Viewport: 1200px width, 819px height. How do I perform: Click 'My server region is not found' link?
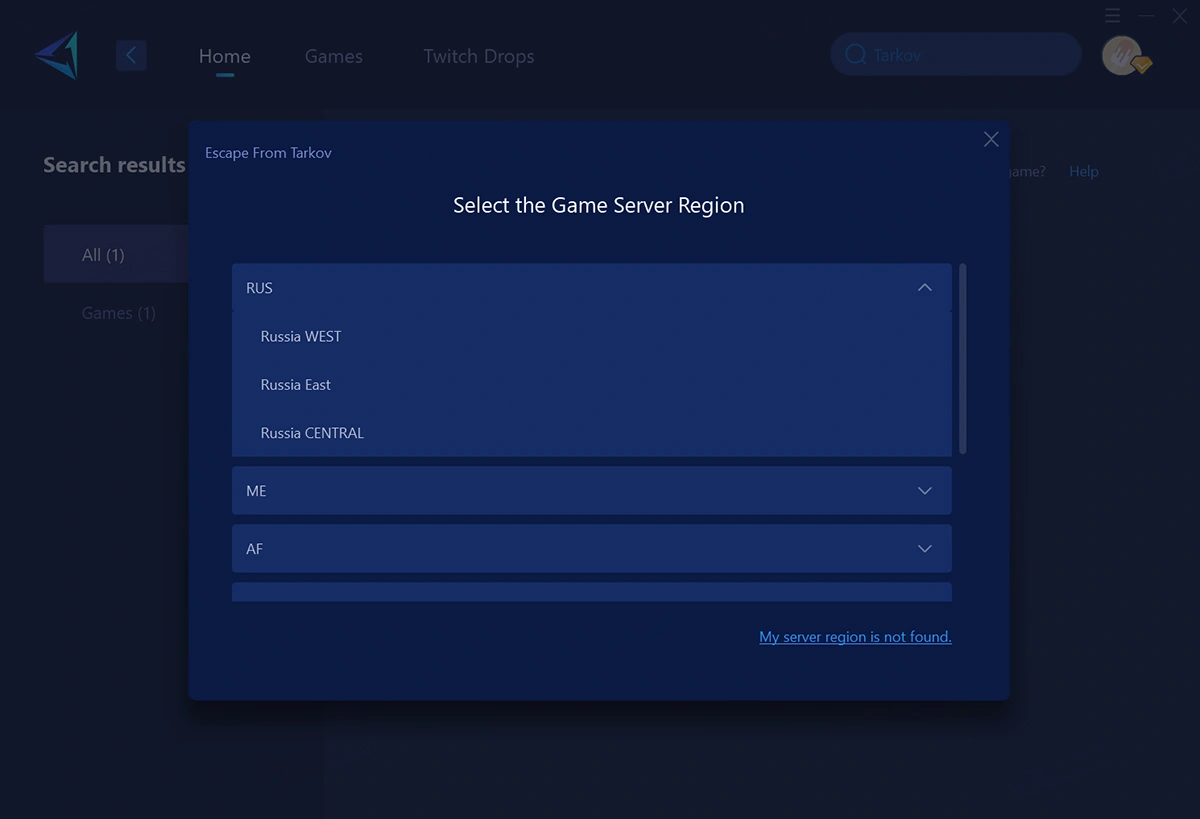(x=855, y=637)
